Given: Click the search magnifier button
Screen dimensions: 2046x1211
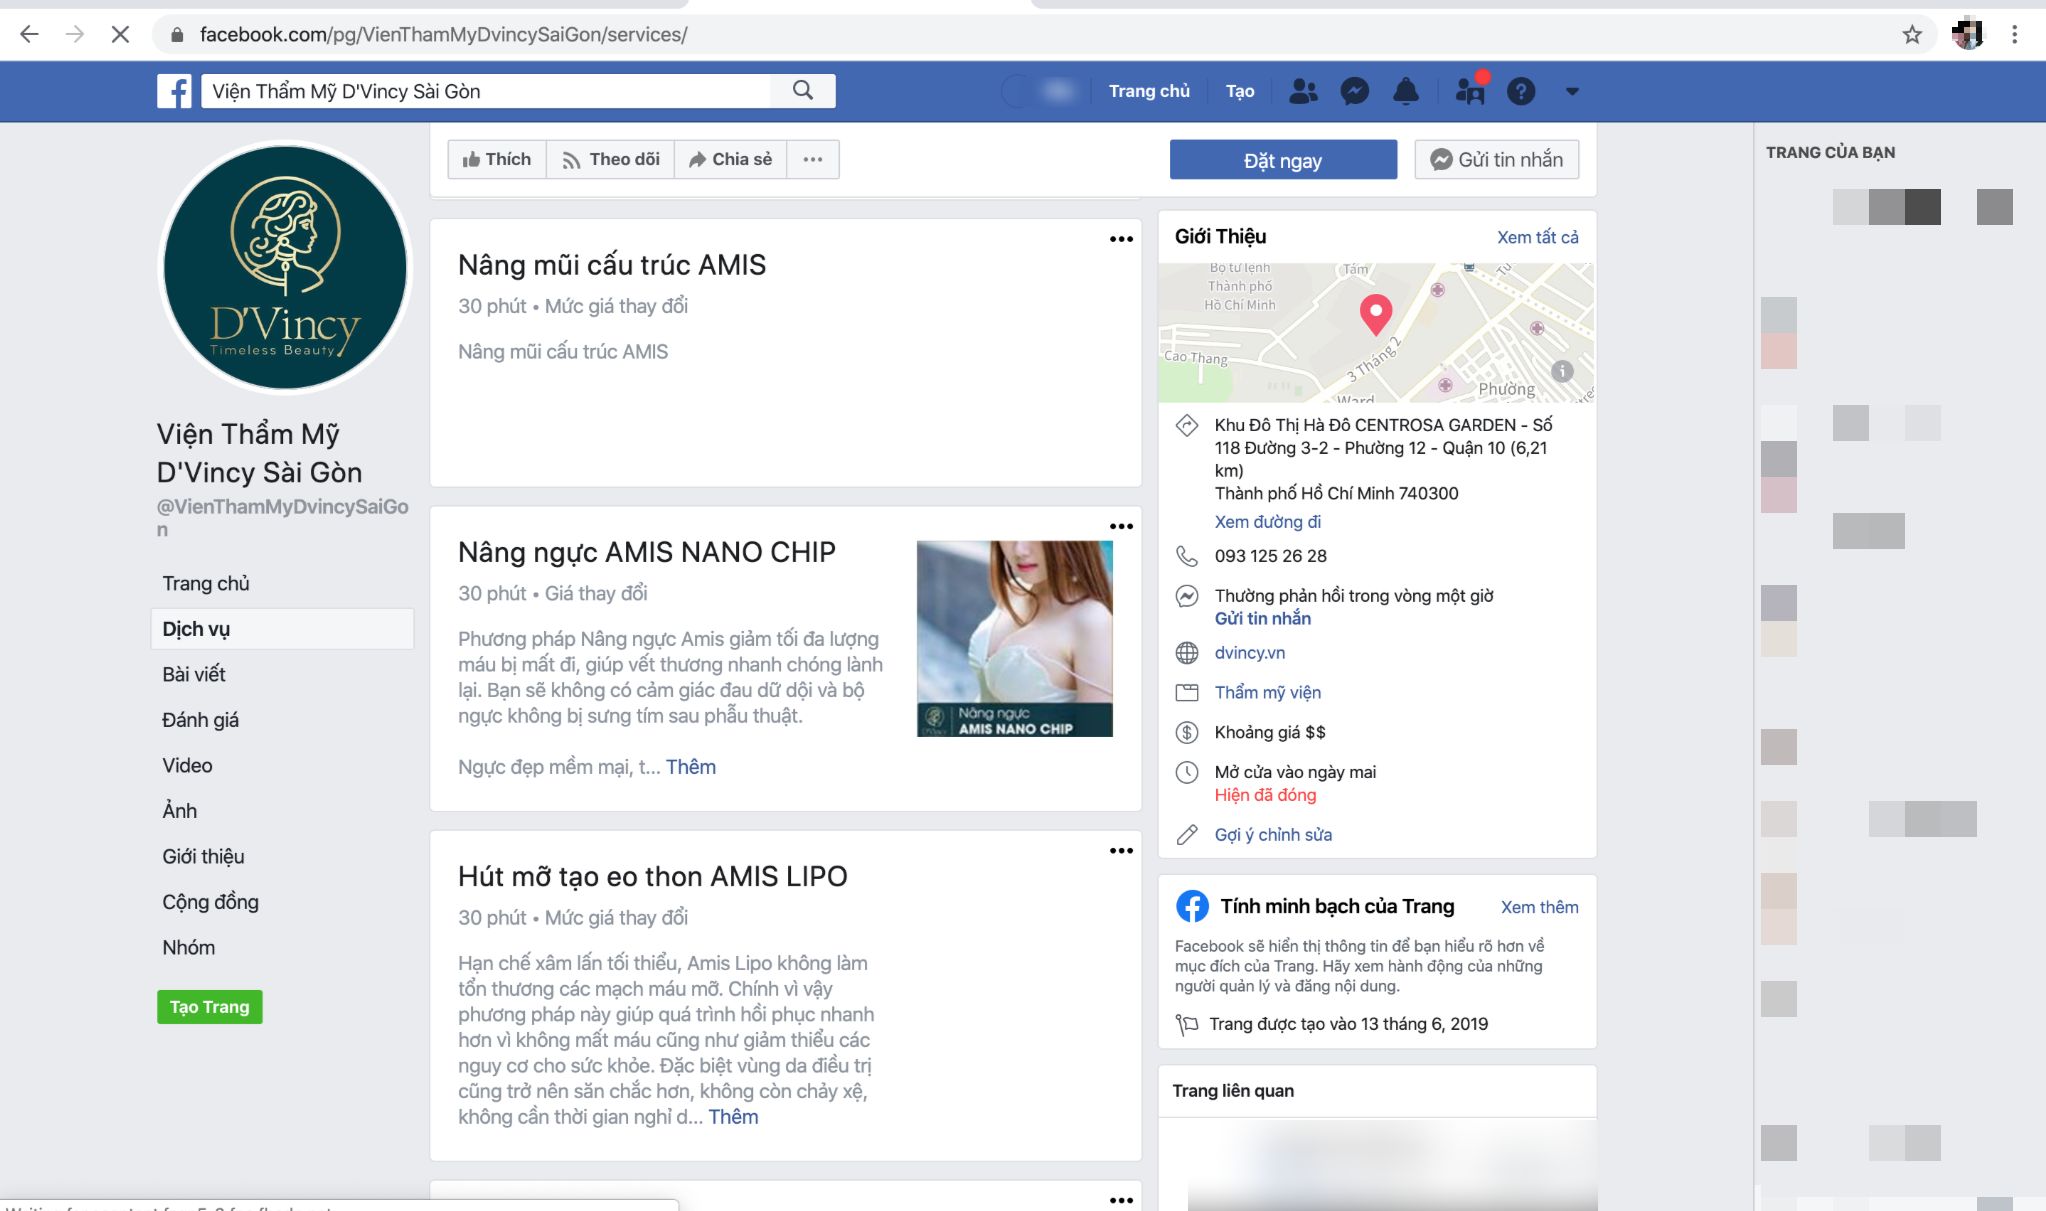Looking at the screenshot, I should coord(802,91).
